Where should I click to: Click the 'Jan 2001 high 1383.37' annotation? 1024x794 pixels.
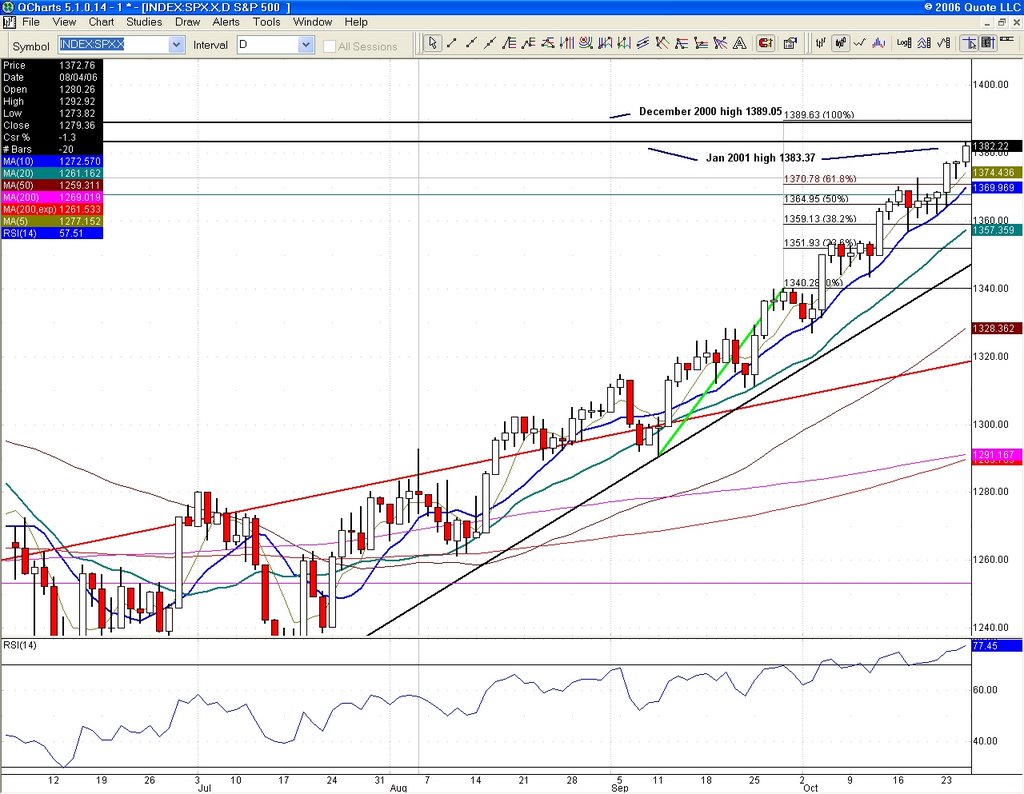pos(760,157)
